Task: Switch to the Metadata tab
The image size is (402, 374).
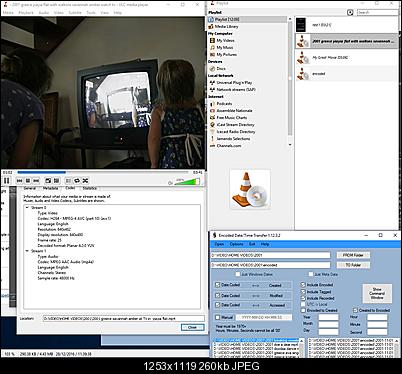Action: [x=51, y=189]
